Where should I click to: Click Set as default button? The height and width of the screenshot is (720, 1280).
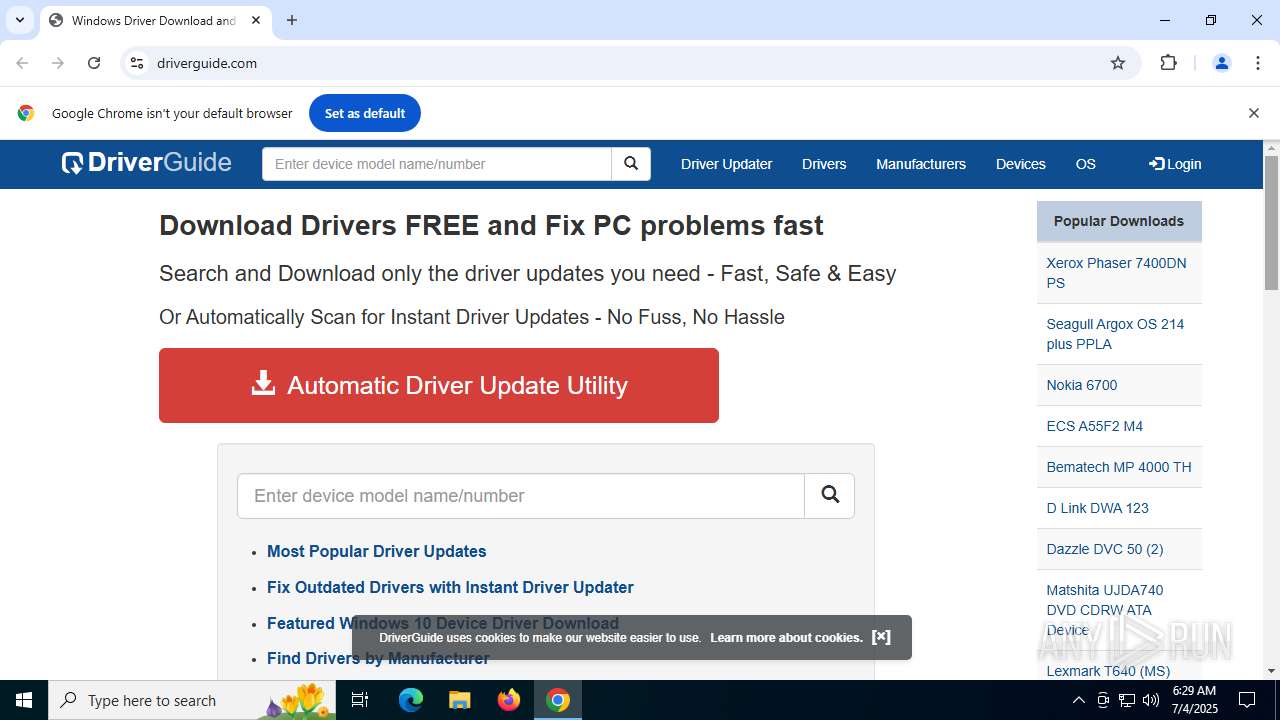(365, 113)
